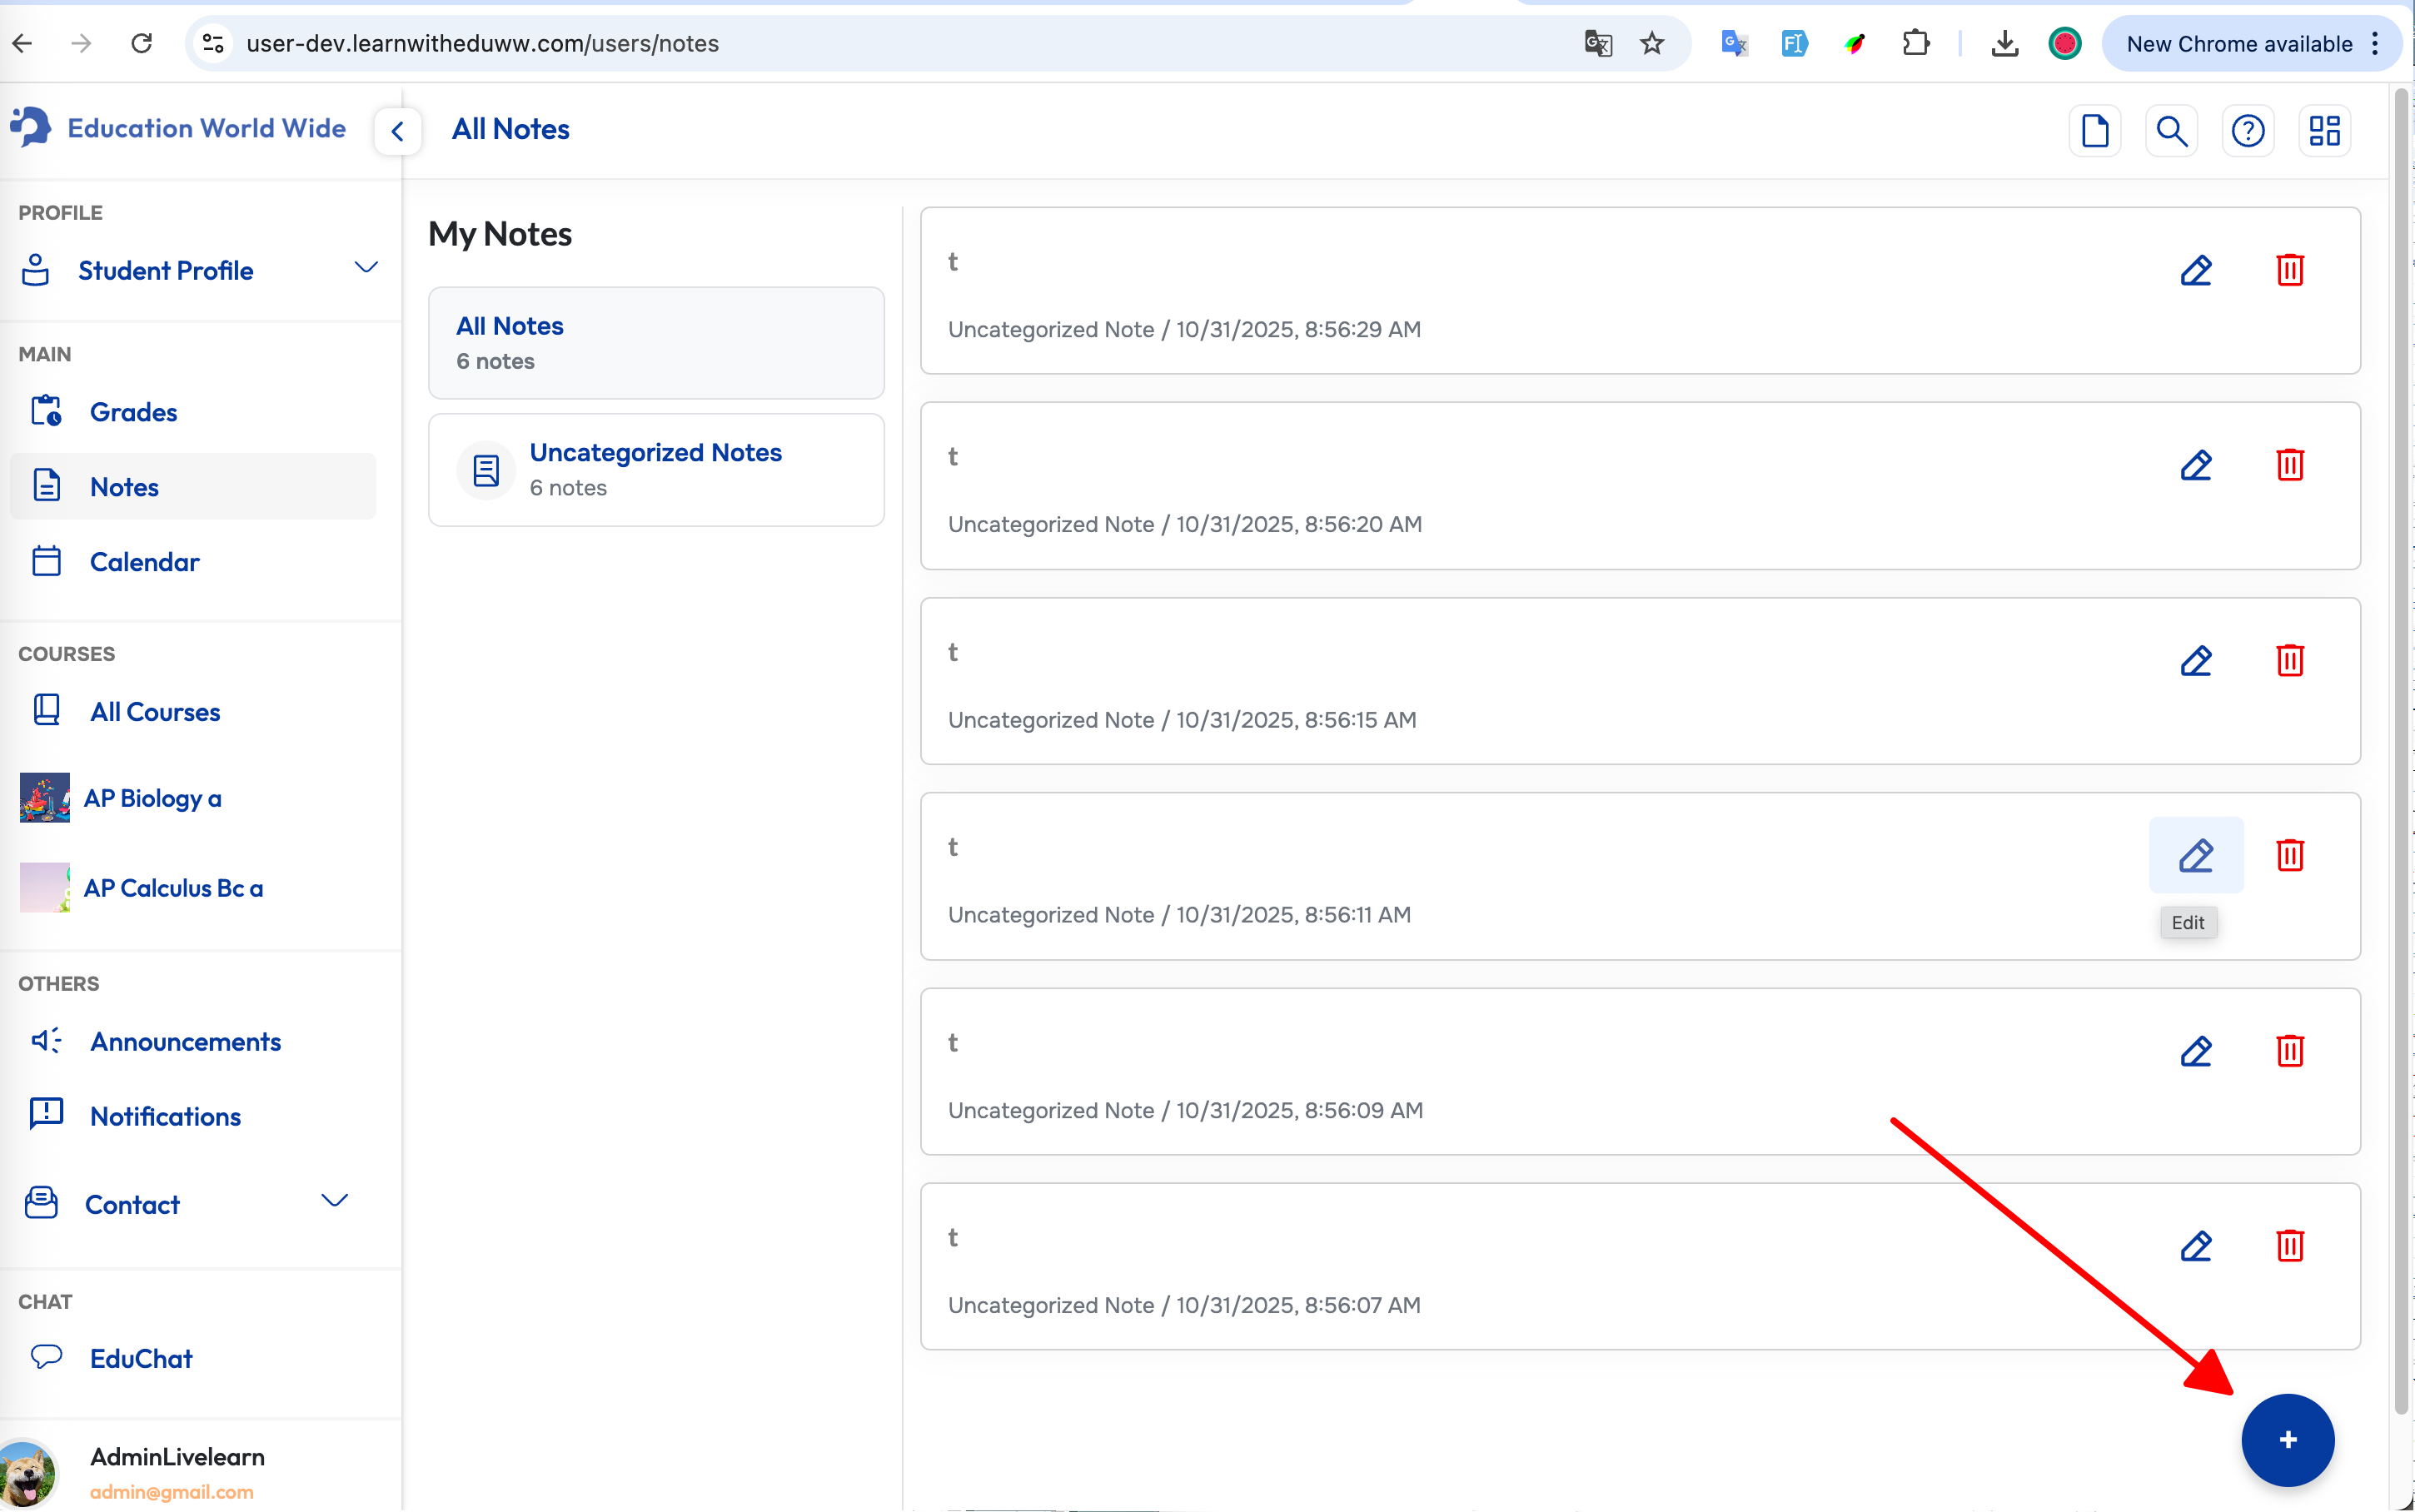This screenshot has width=2415, height=1512.
Task: Edit the note created at 8:56:29 AM
Action: pyautogui.click(x=2195, y=270)
